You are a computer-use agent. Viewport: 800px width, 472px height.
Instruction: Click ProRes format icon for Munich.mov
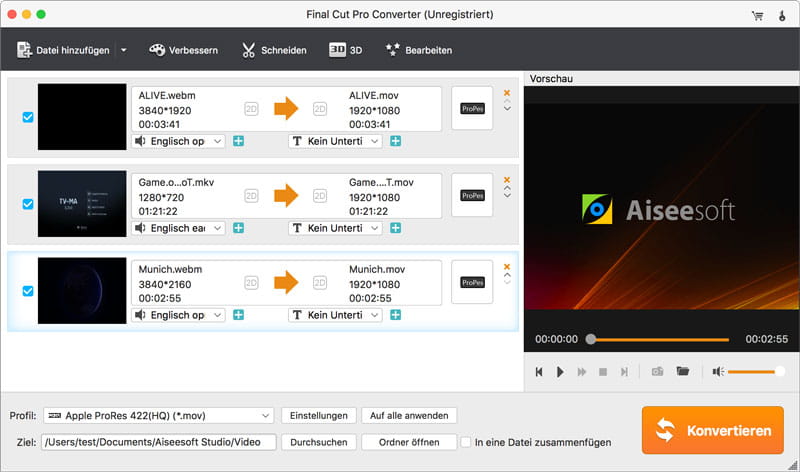(472, 282)
